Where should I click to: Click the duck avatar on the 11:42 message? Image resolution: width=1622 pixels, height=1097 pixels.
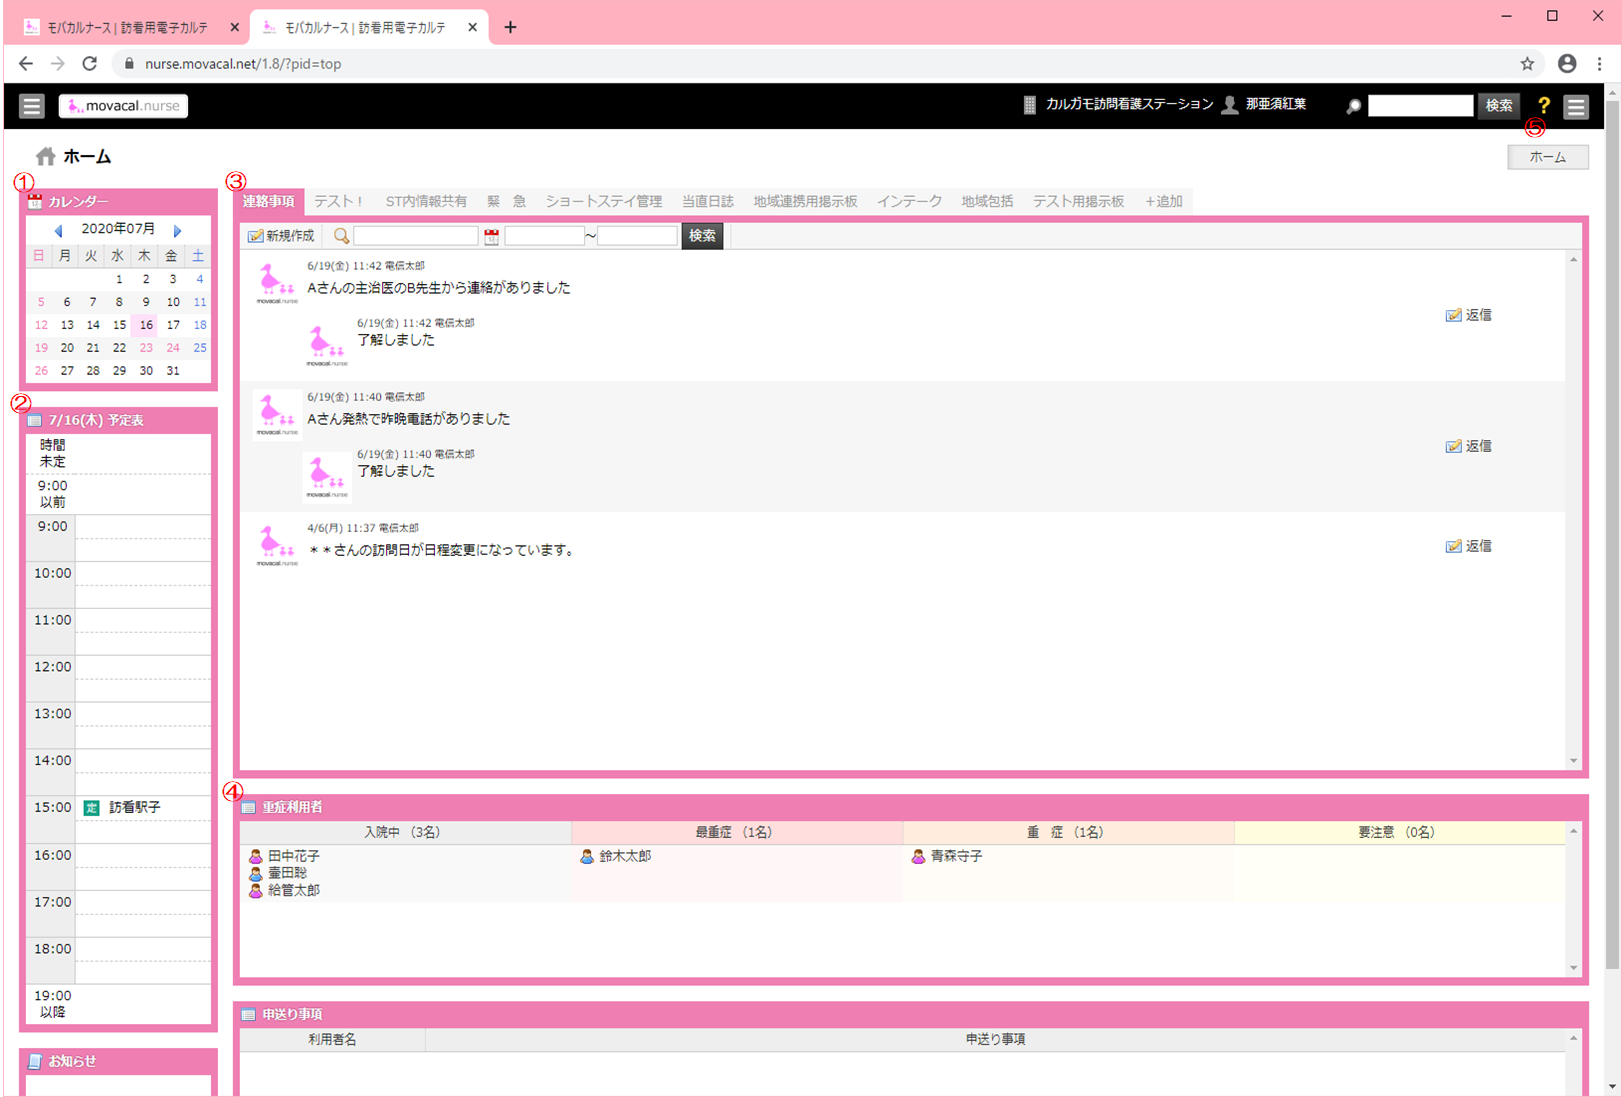click(x=276, y=283)
